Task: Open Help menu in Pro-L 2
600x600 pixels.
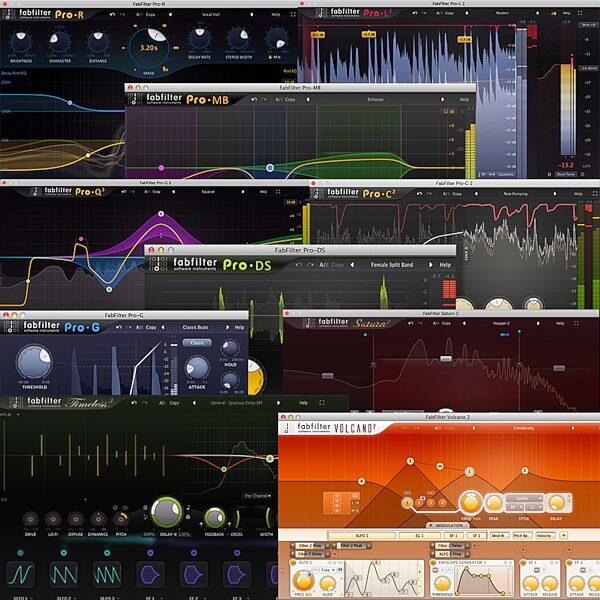Action: 567,13
